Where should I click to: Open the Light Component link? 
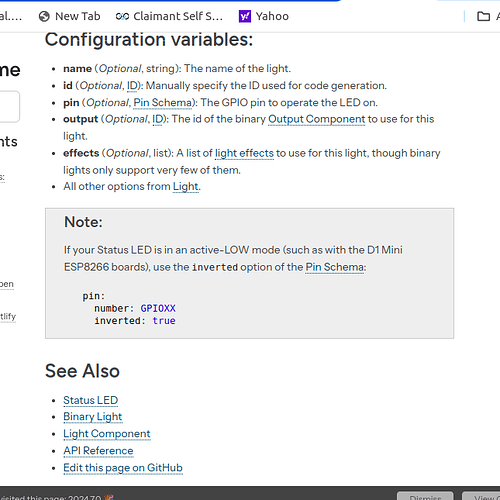(107, 434)
